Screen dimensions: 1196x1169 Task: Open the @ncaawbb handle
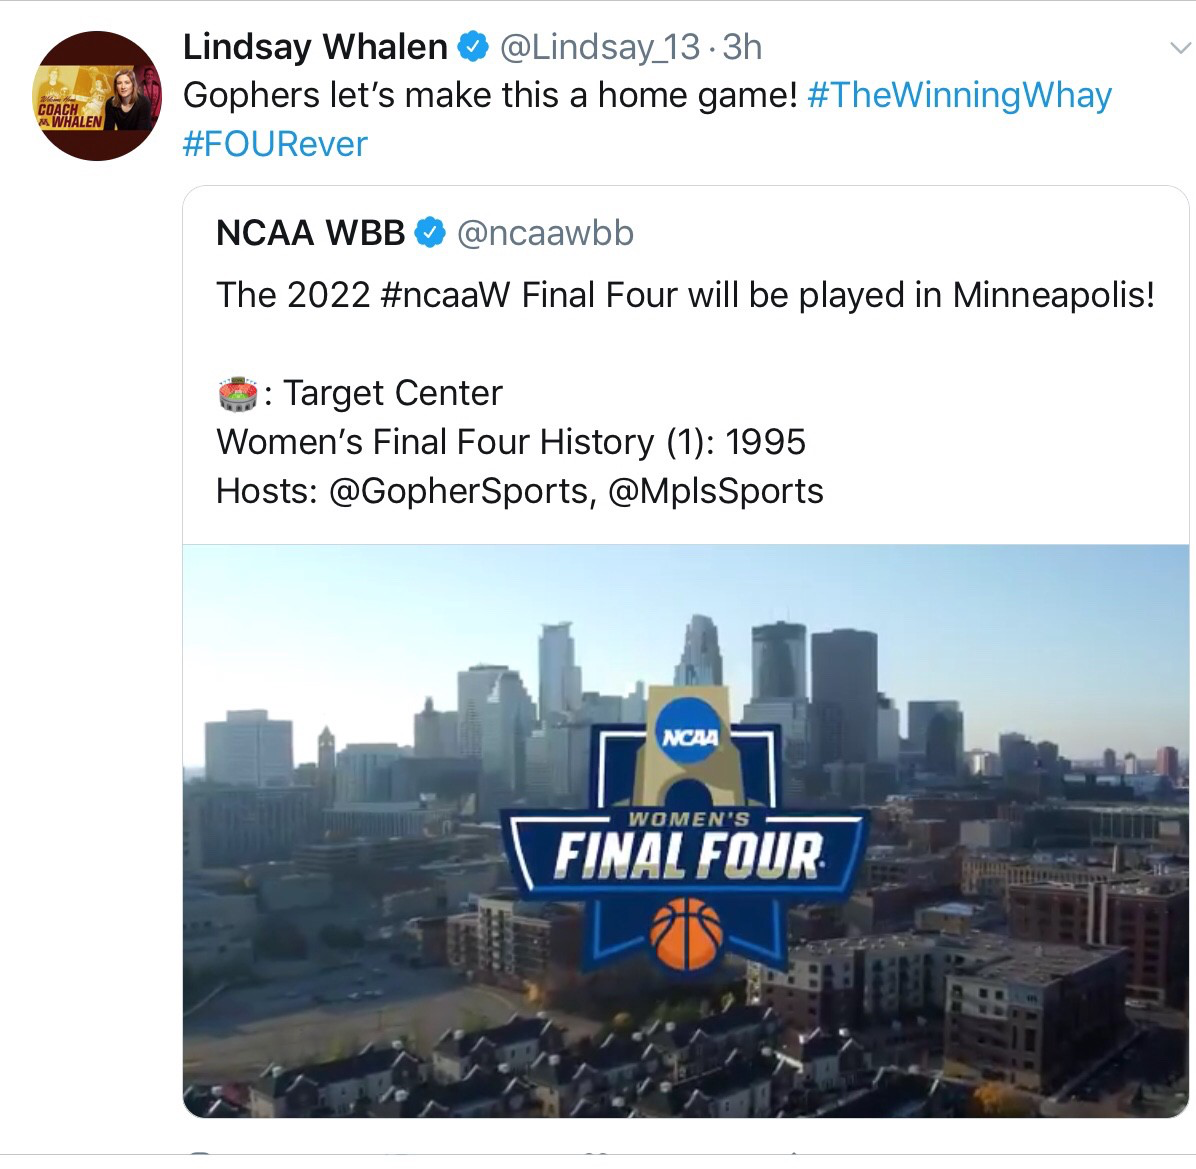pyautogui.click(x=545, y=233)
